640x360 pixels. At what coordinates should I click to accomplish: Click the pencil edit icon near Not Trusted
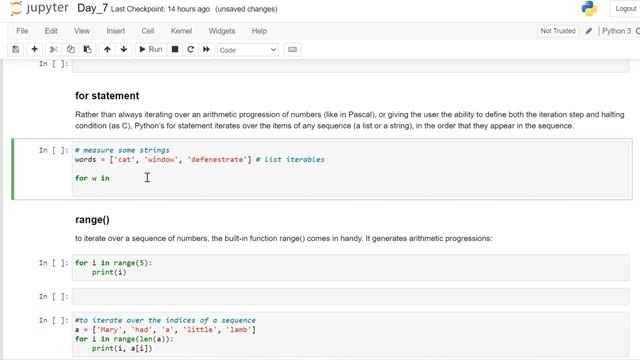(x=589, y=31)
